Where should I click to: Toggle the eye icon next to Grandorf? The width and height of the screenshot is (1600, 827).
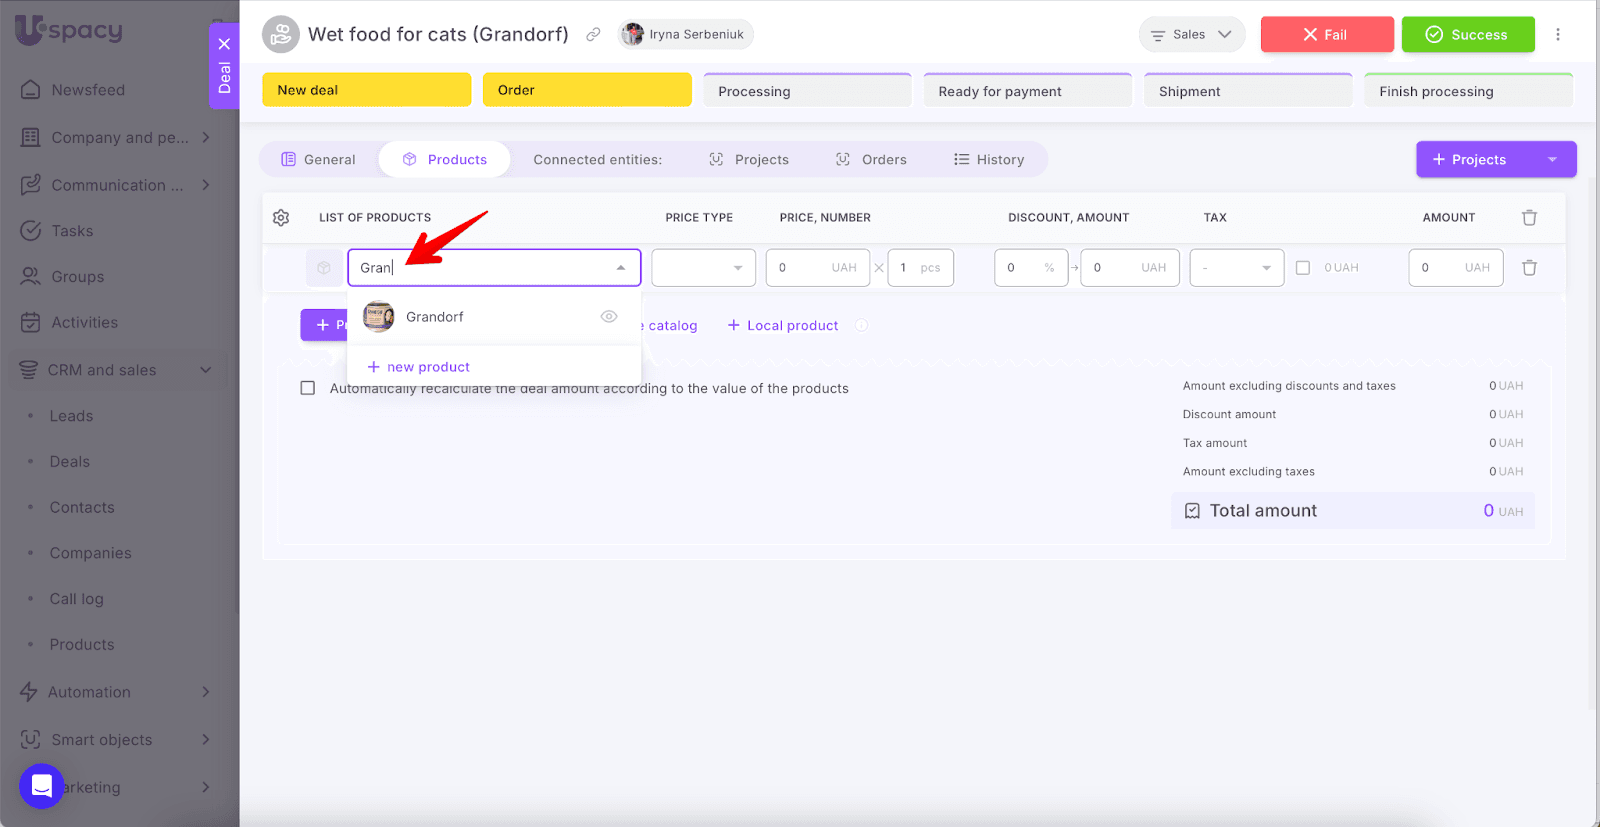(x=608, y=317)
